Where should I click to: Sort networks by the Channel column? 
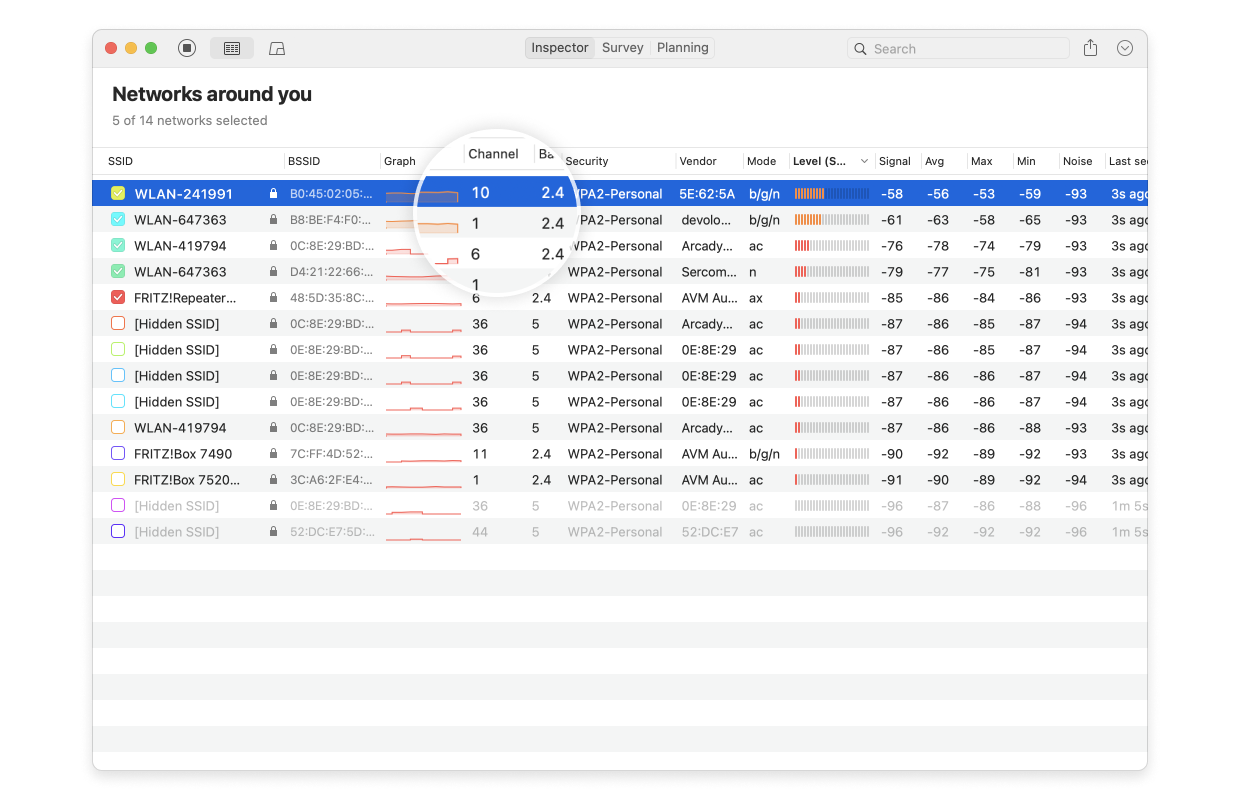[495, 153]
